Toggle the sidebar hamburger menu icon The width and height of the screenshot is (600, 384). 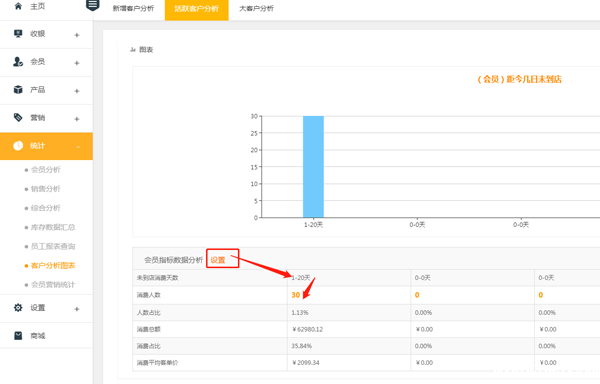pyautogui.click(x=93, y=5)
